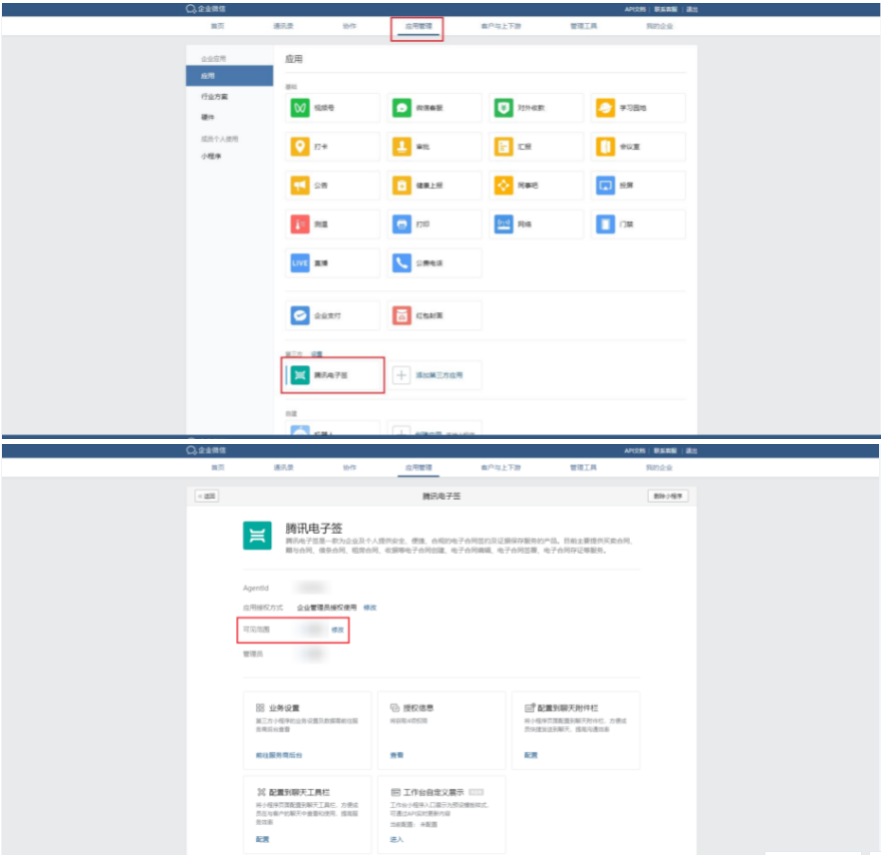Image resolution: width=885 pixels, height=855 pixels.
Task: Select 应用管理 tab on the app list page
Action: click(x=418, y=26)
